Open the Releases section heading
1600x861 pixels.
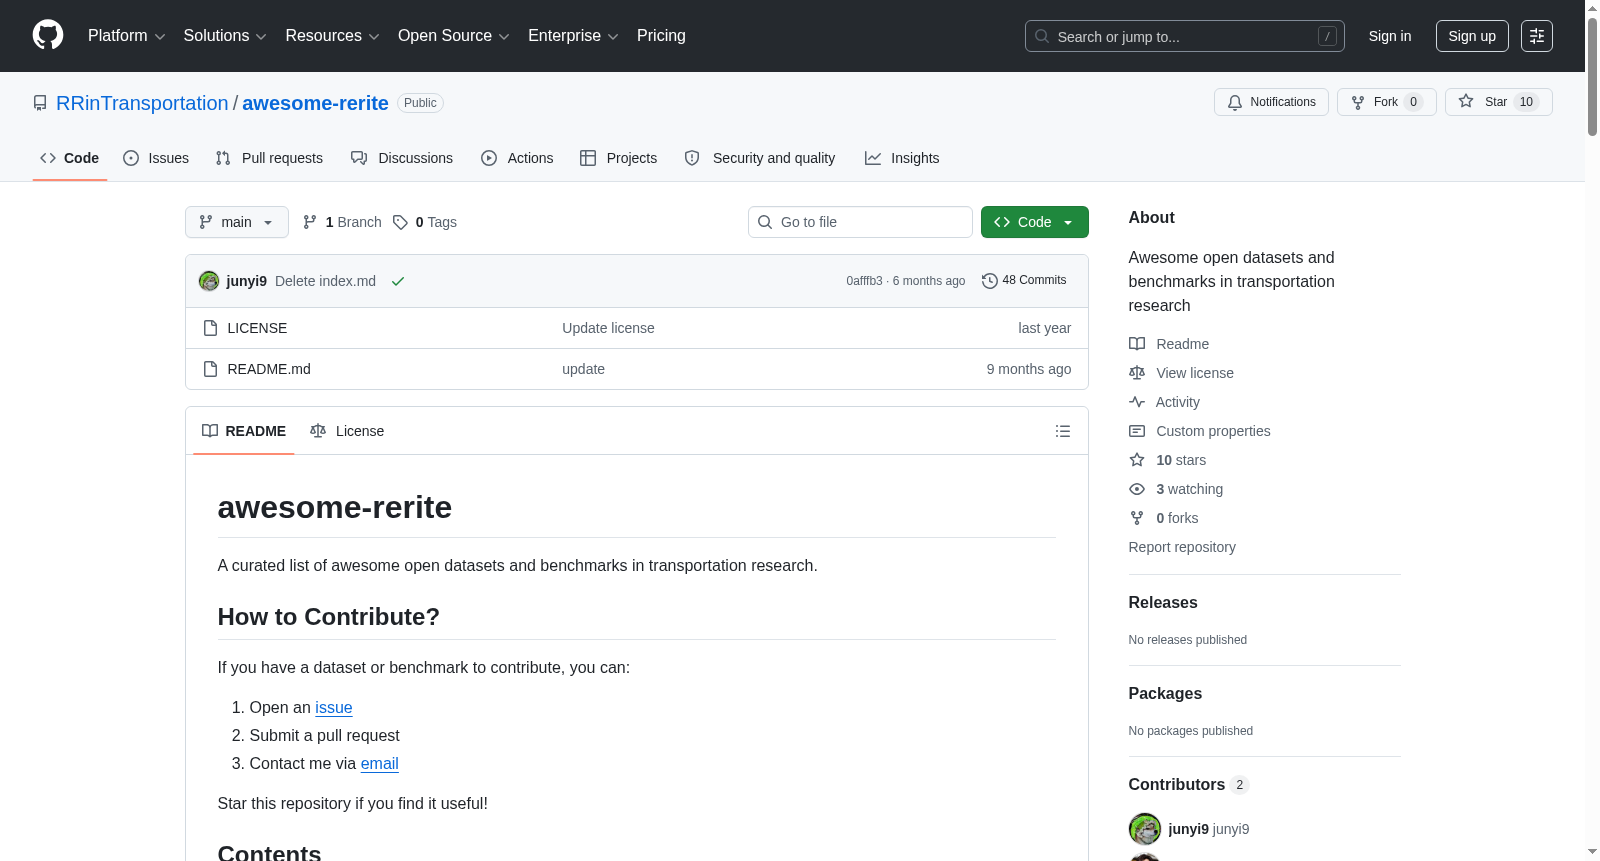pos(1163,602)
